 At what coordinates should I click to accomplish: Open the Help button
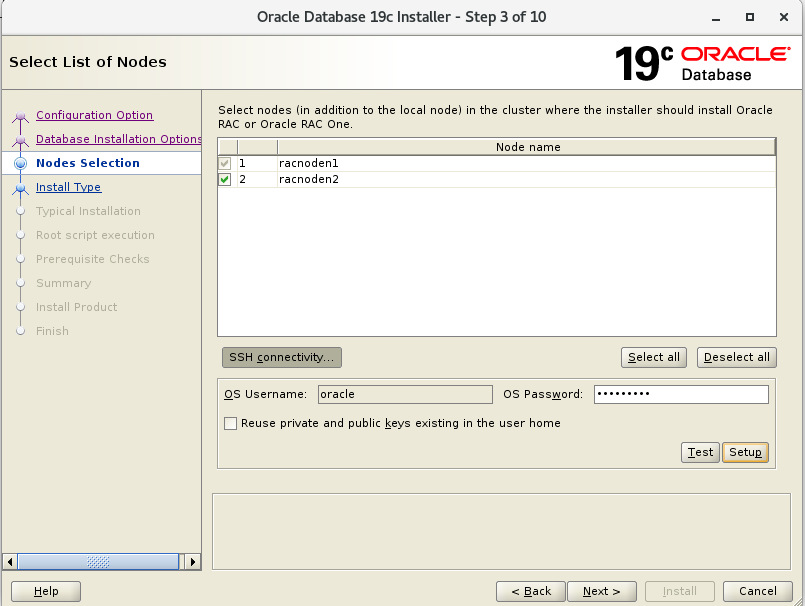click(x=46, y=592)
